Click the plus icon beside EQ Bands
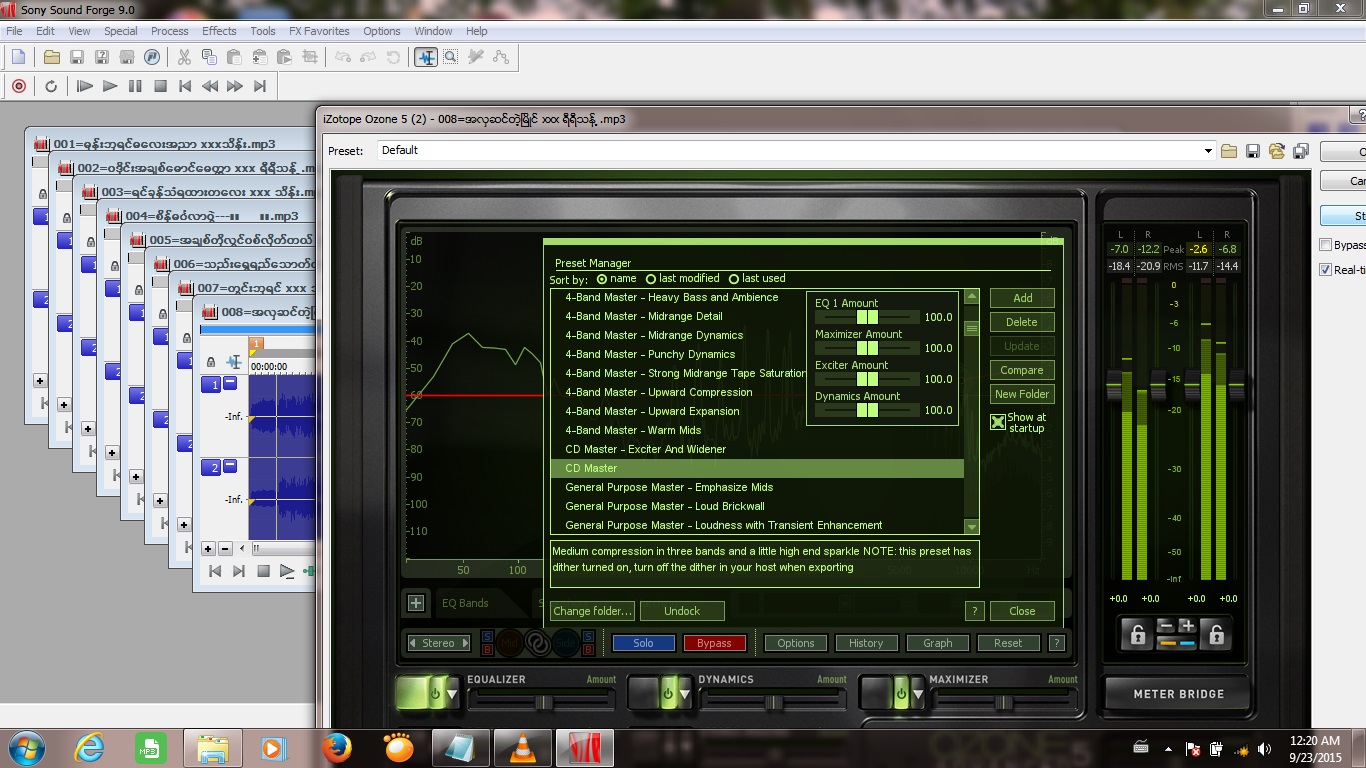 coord(416,603)
